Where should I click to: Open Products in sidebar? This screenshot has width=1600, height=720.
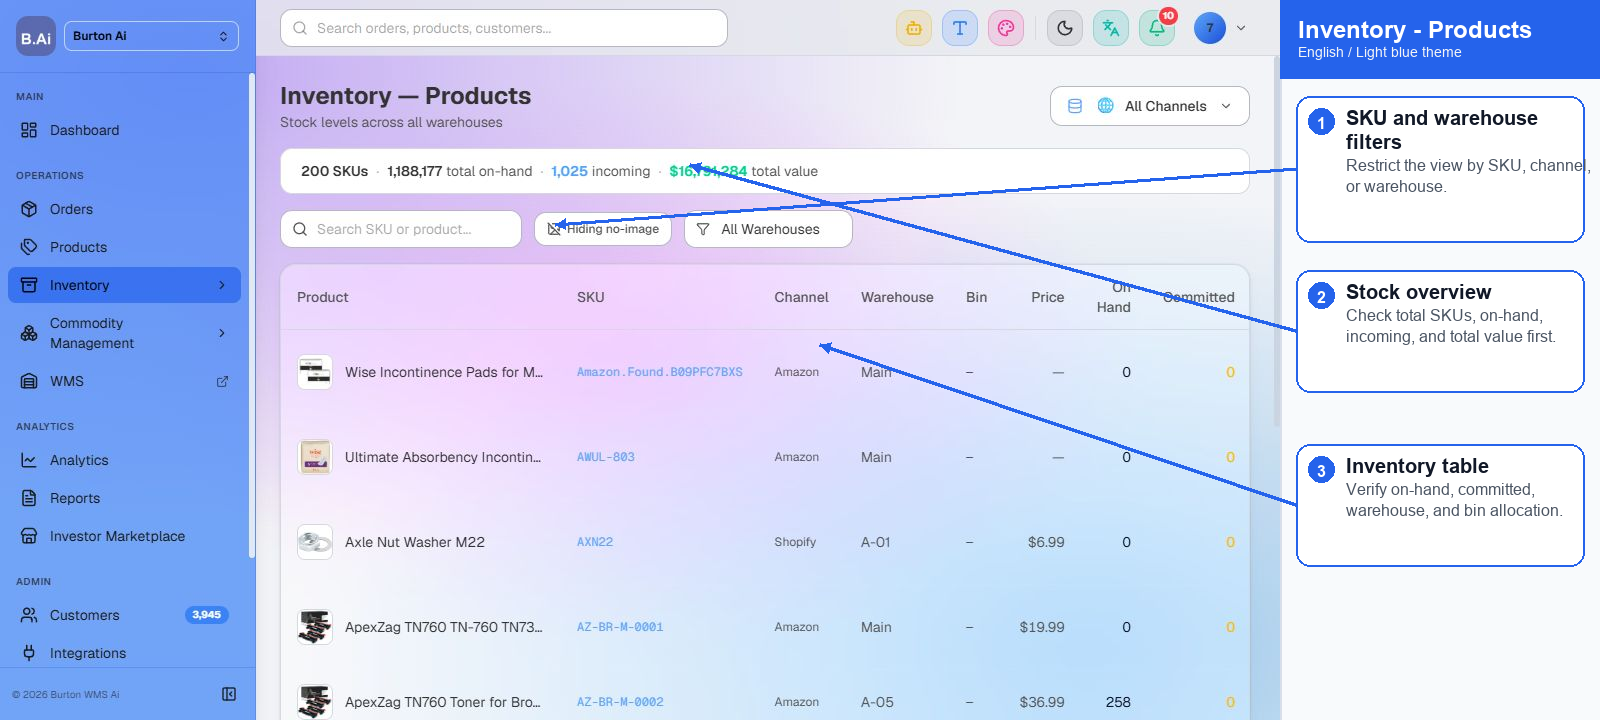click(x=124, y=247)
